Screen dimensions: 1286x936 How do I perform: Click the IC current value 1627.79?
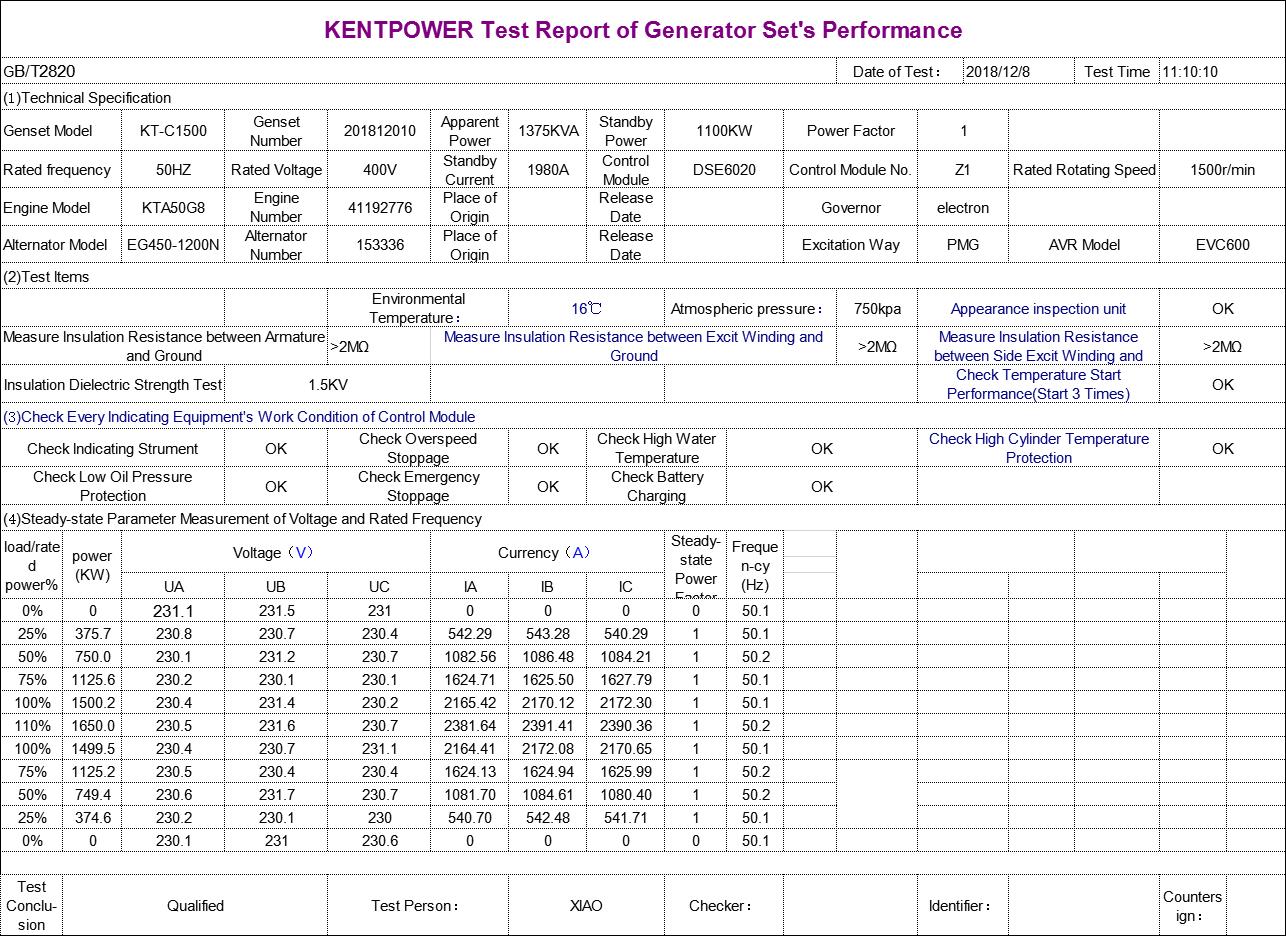tap(625, 680)
